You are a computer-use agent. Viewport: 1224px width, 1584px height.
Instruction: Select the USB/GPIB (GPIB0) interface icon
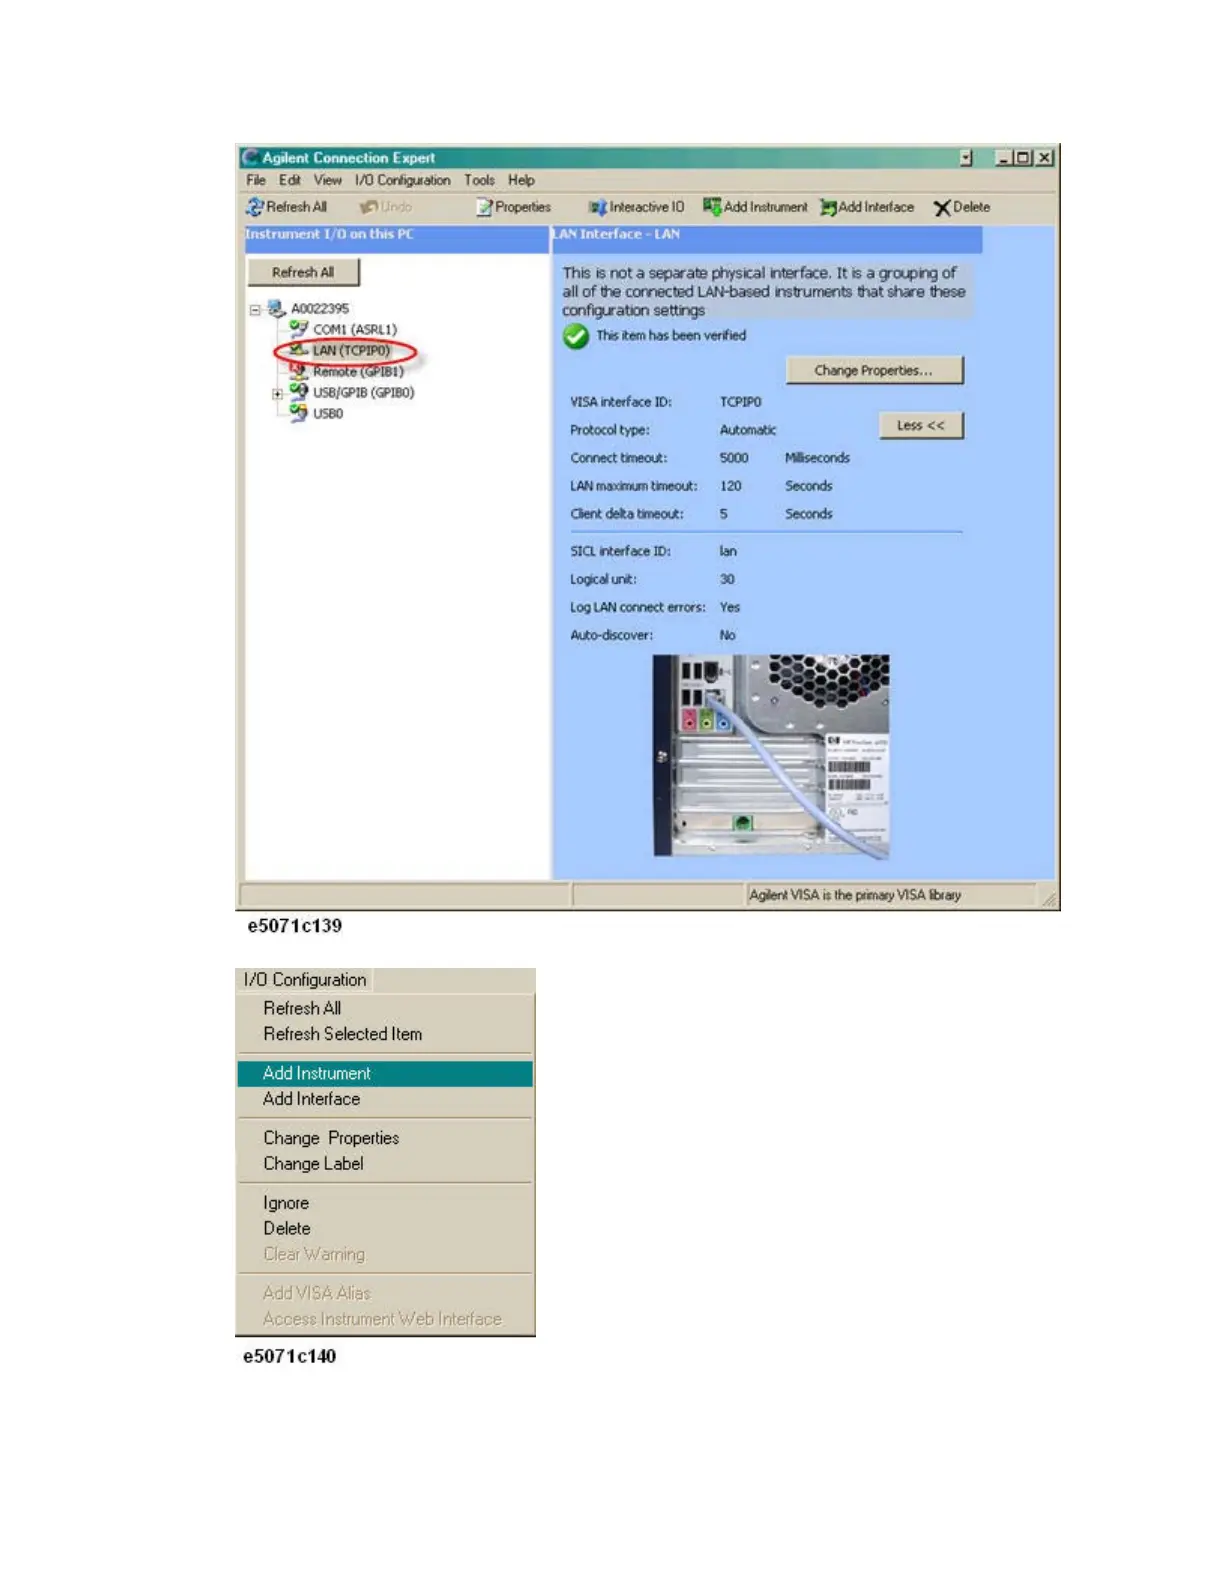click(x=299, y=392)
